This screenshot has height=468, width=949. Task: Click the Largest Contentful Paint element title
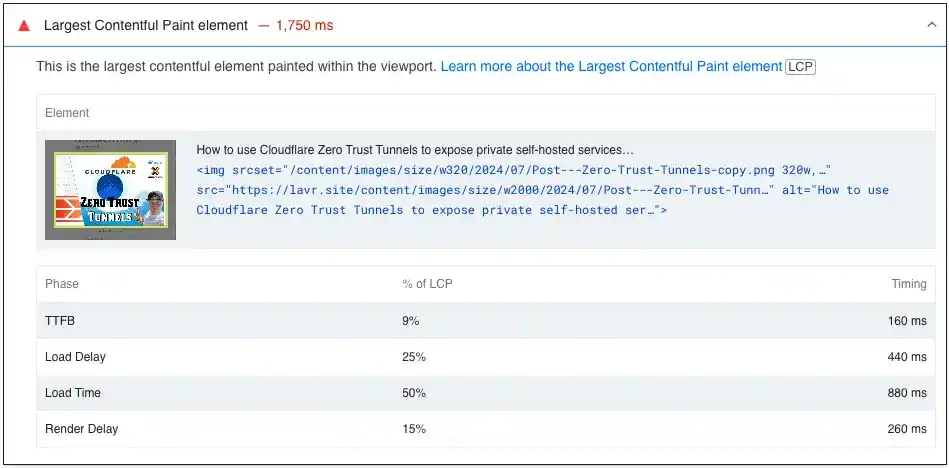pos(146,25)
